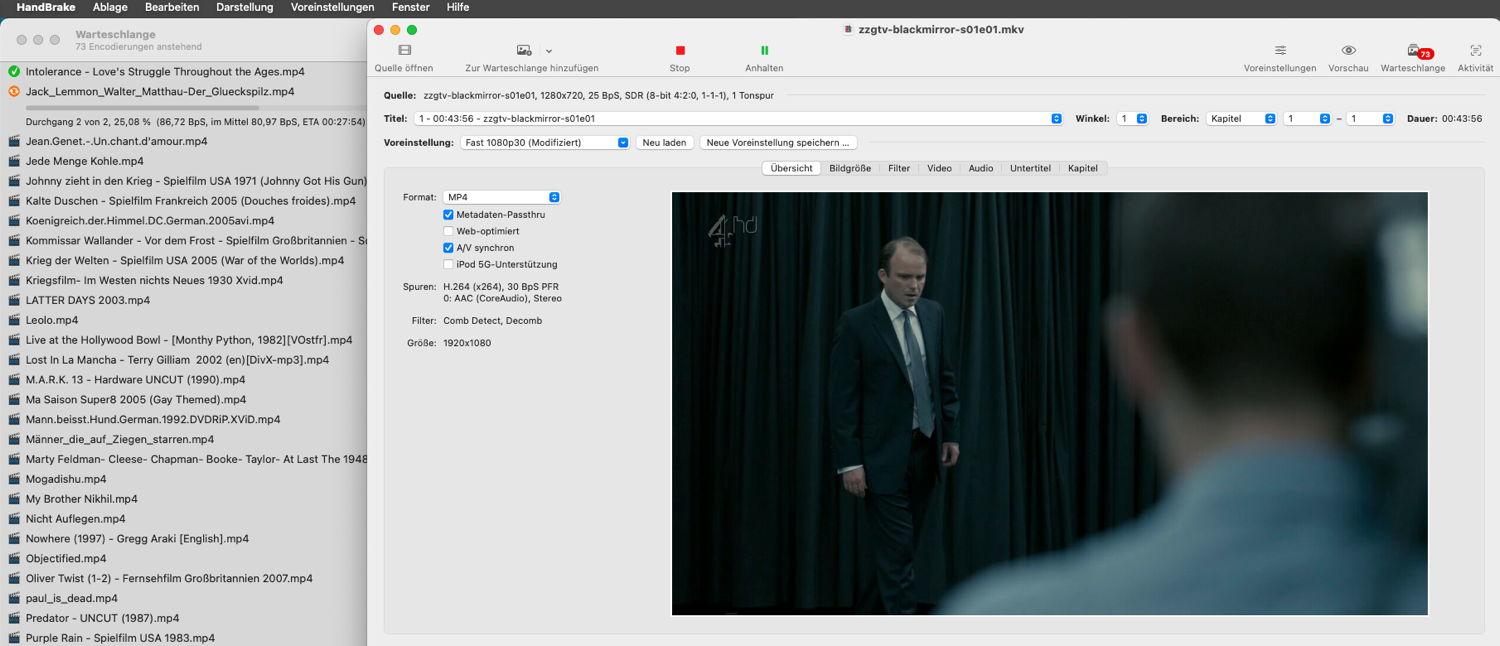Click the film icon next to M.A.R.K. 13

(x=14, y=380)
